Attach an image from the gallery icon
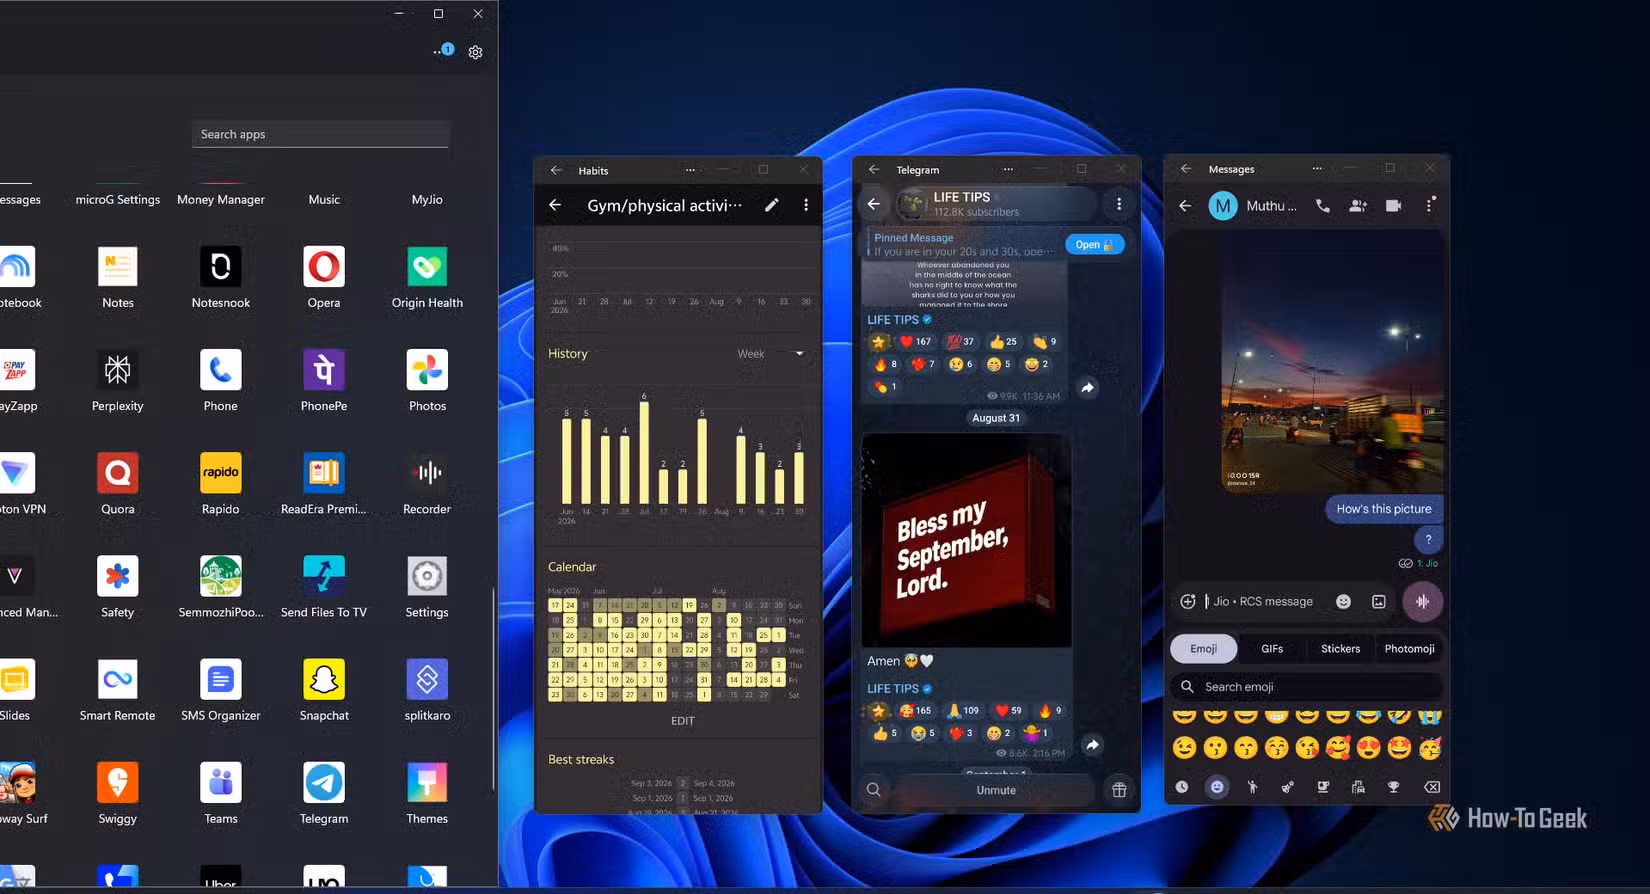This screenshot has width=1650, height=894. (1378, 601)
